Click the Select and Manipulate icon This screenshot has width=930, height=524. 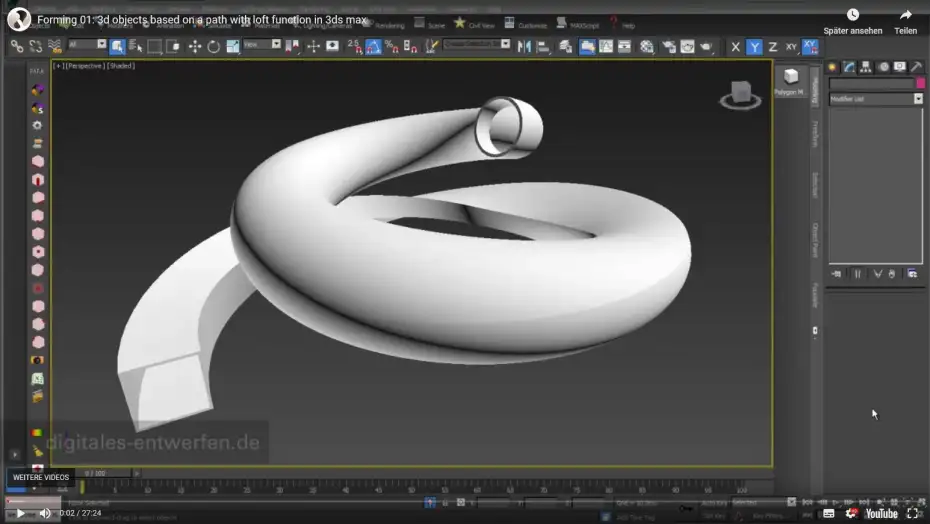point(313,46)
